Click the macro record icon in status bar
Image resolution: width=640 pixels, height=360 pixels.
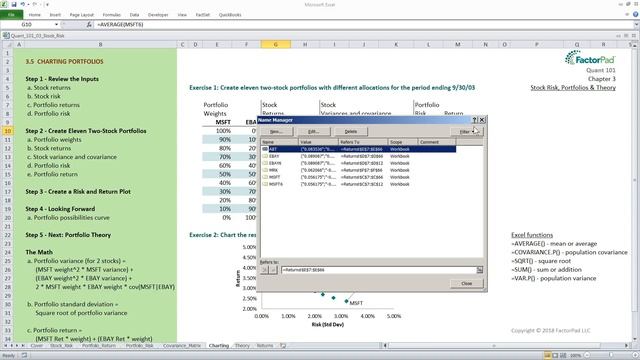pyautogui.click(x=24, y=356)
